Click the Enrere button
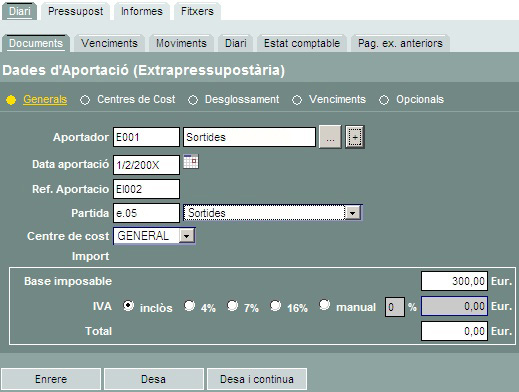The height and width of the screenshot is (392, 519). [51, 379]
